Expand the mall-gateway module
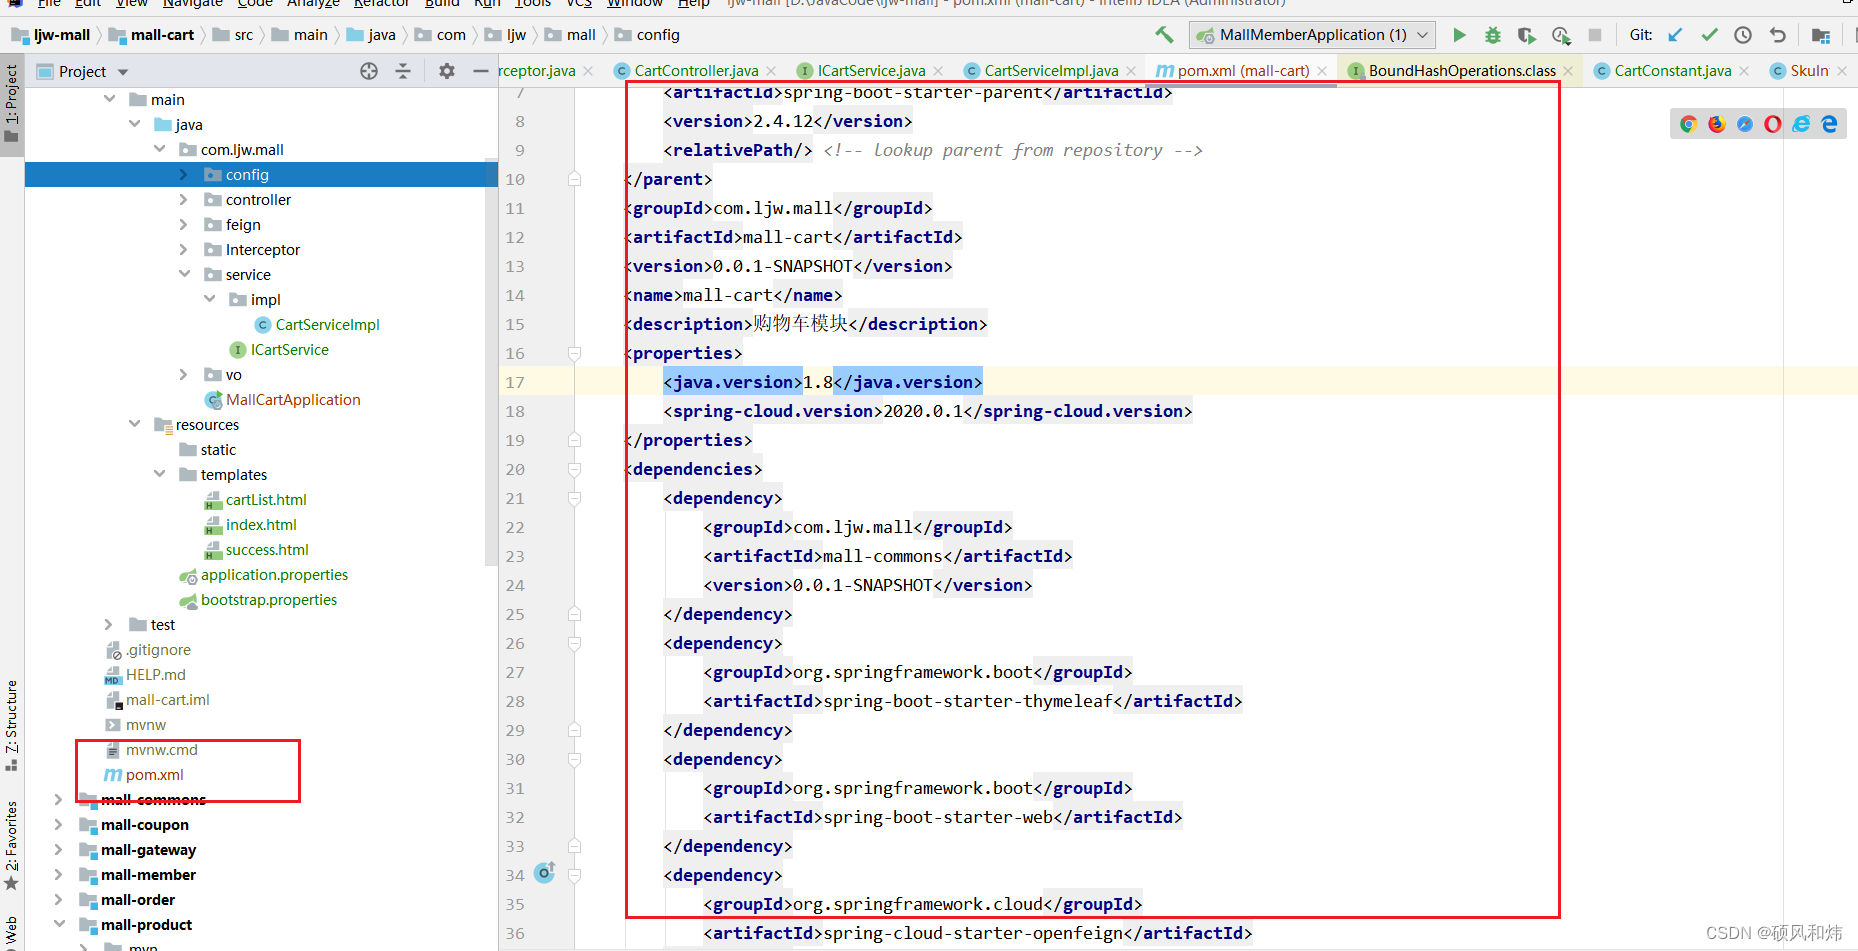This screenshot has width=1858, height=951. (58, 850)
